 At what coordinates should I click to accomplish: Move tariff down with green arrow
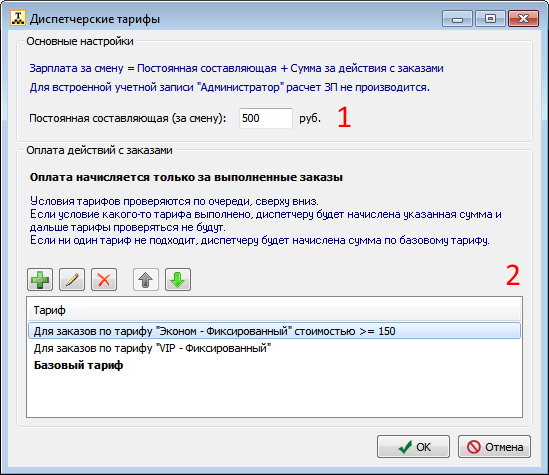click(178, 280)
